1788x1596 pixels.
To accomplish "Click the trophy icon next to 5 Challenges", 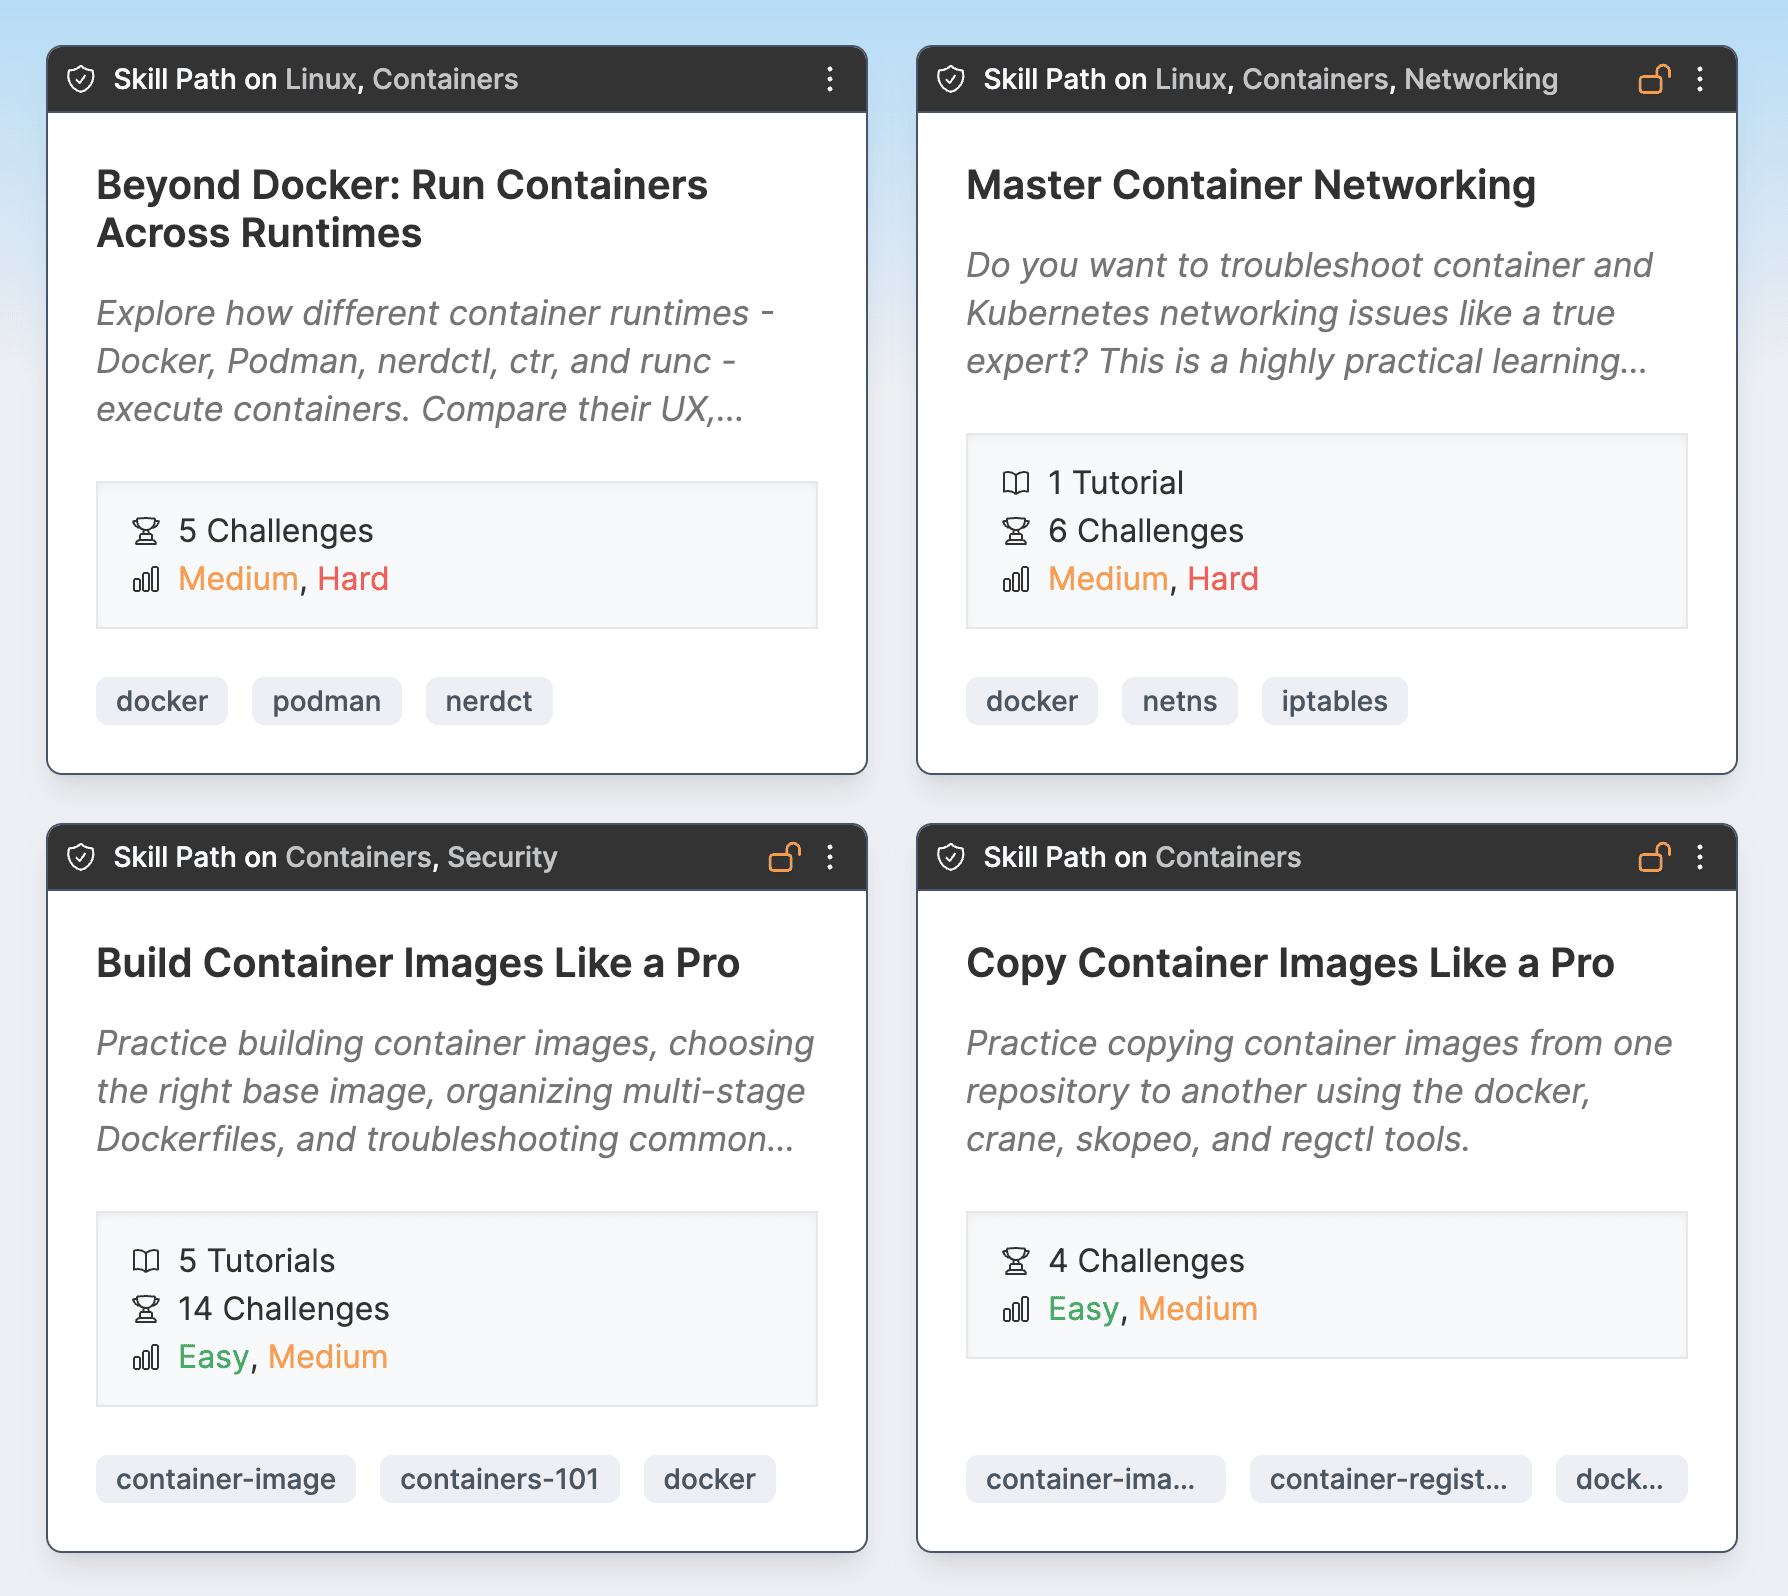I will pyautogui.click(x=147, y=531).
